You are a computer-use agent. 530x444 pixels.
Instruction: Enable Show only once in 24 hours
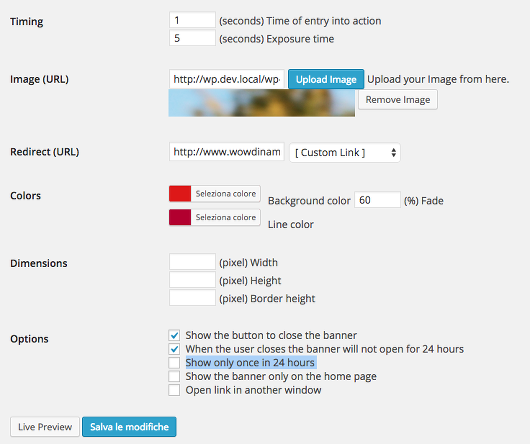(174, 363)
